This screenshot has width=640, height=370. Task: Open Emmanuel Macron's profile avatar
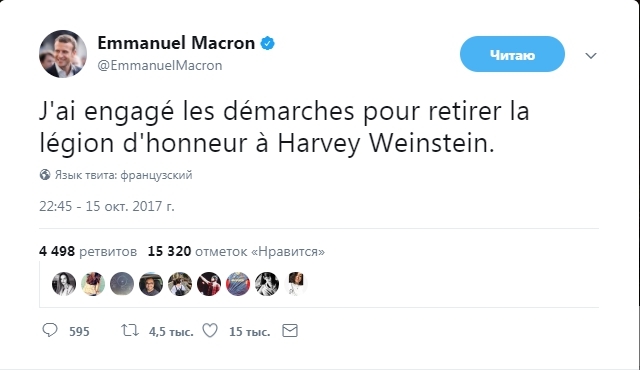(x=63, y=54)
